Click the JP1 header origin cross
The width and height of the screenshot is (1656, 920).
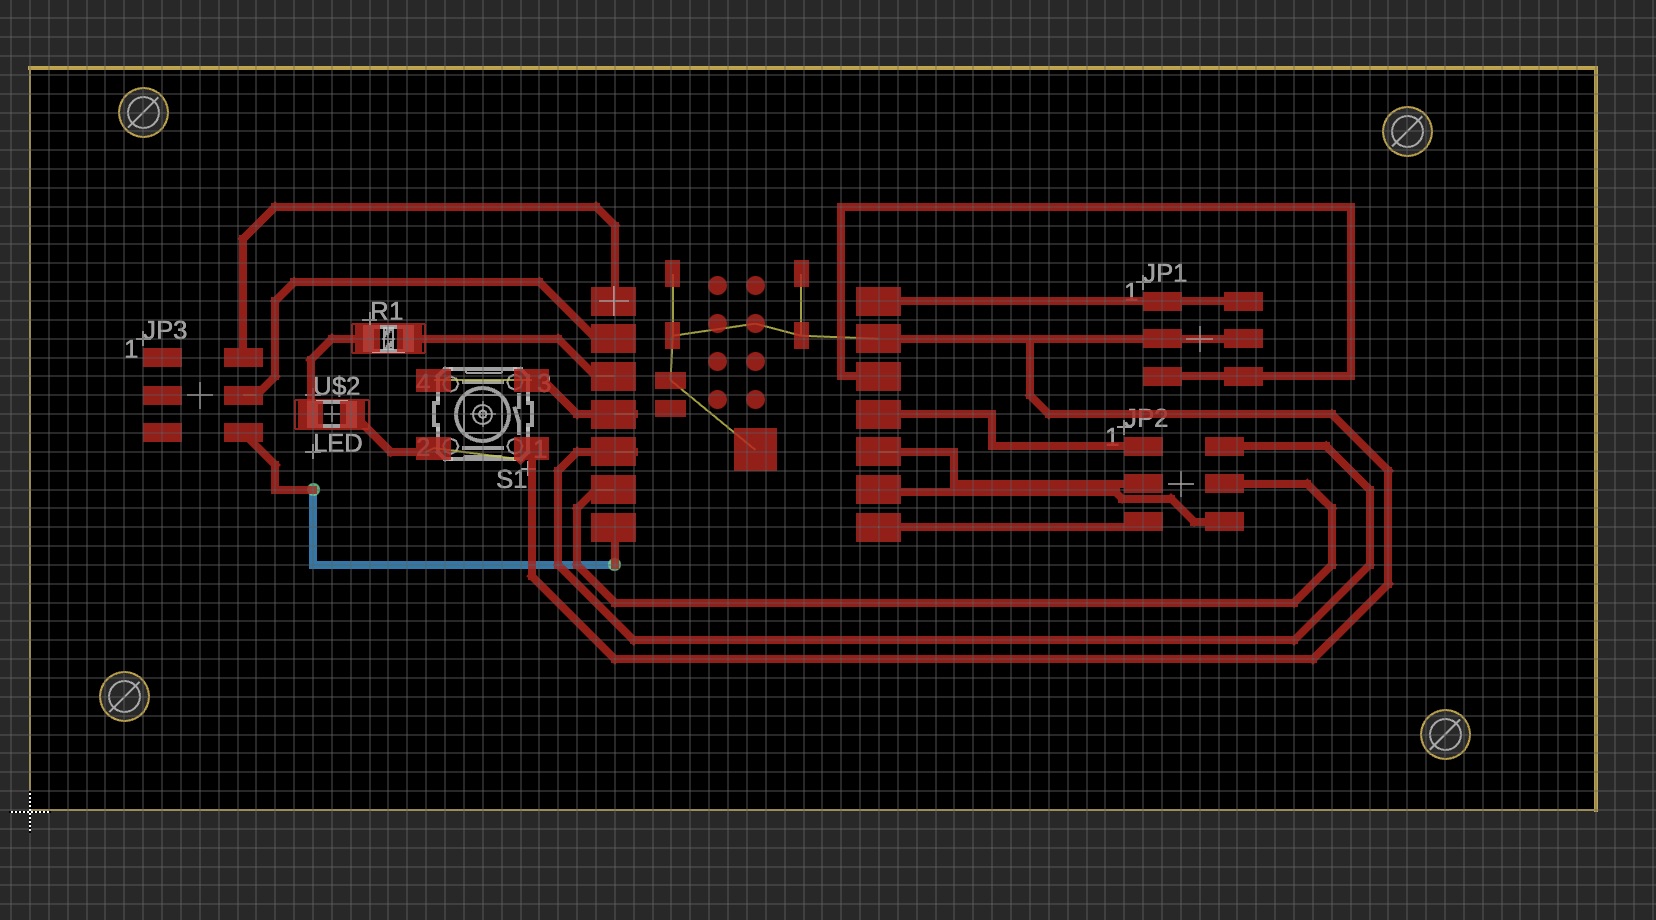pos(1199,339)
